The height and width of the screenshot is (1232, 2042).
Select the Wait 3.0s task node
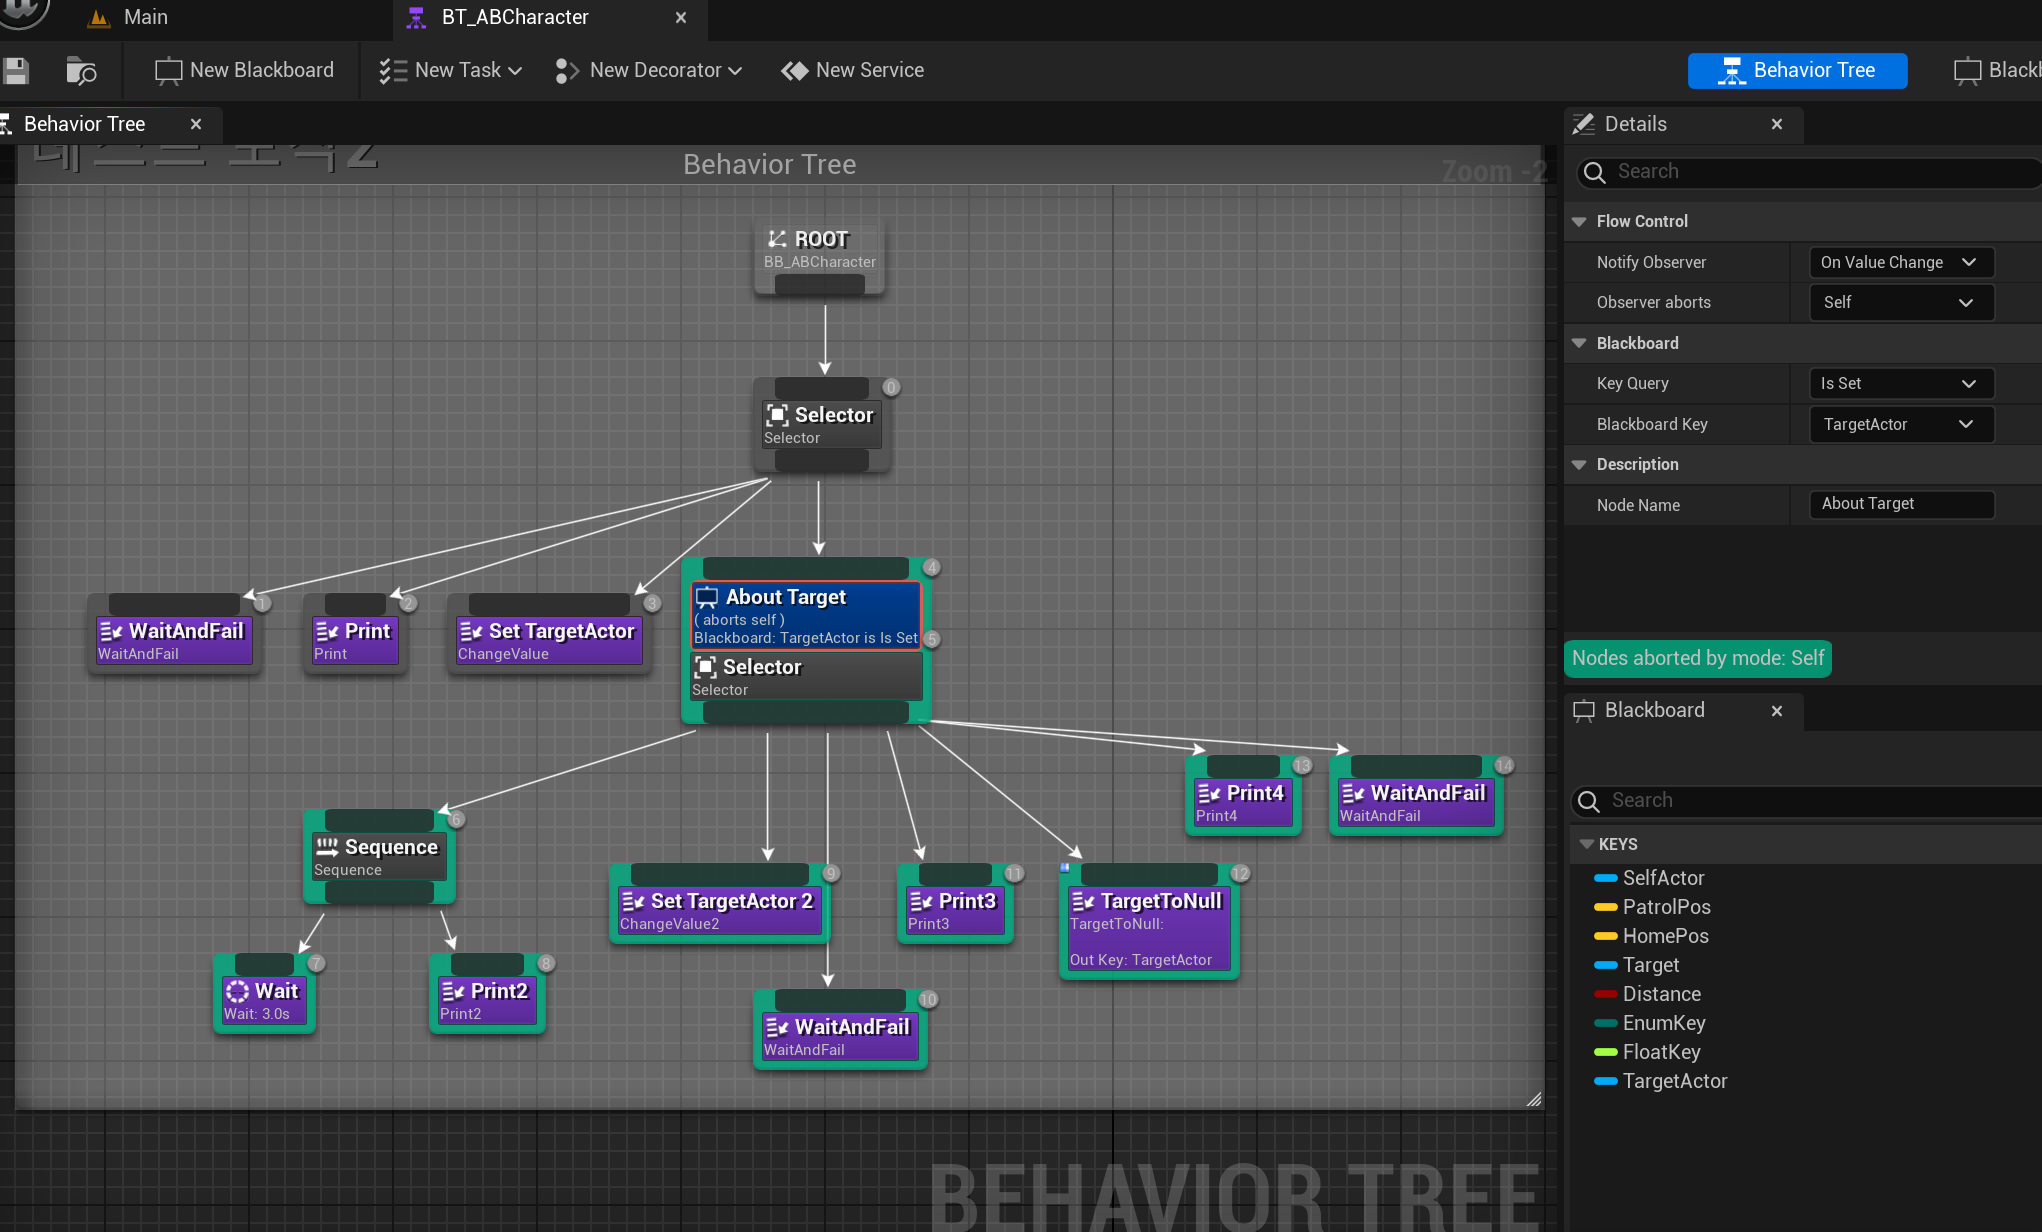[x=263, y=1000]
